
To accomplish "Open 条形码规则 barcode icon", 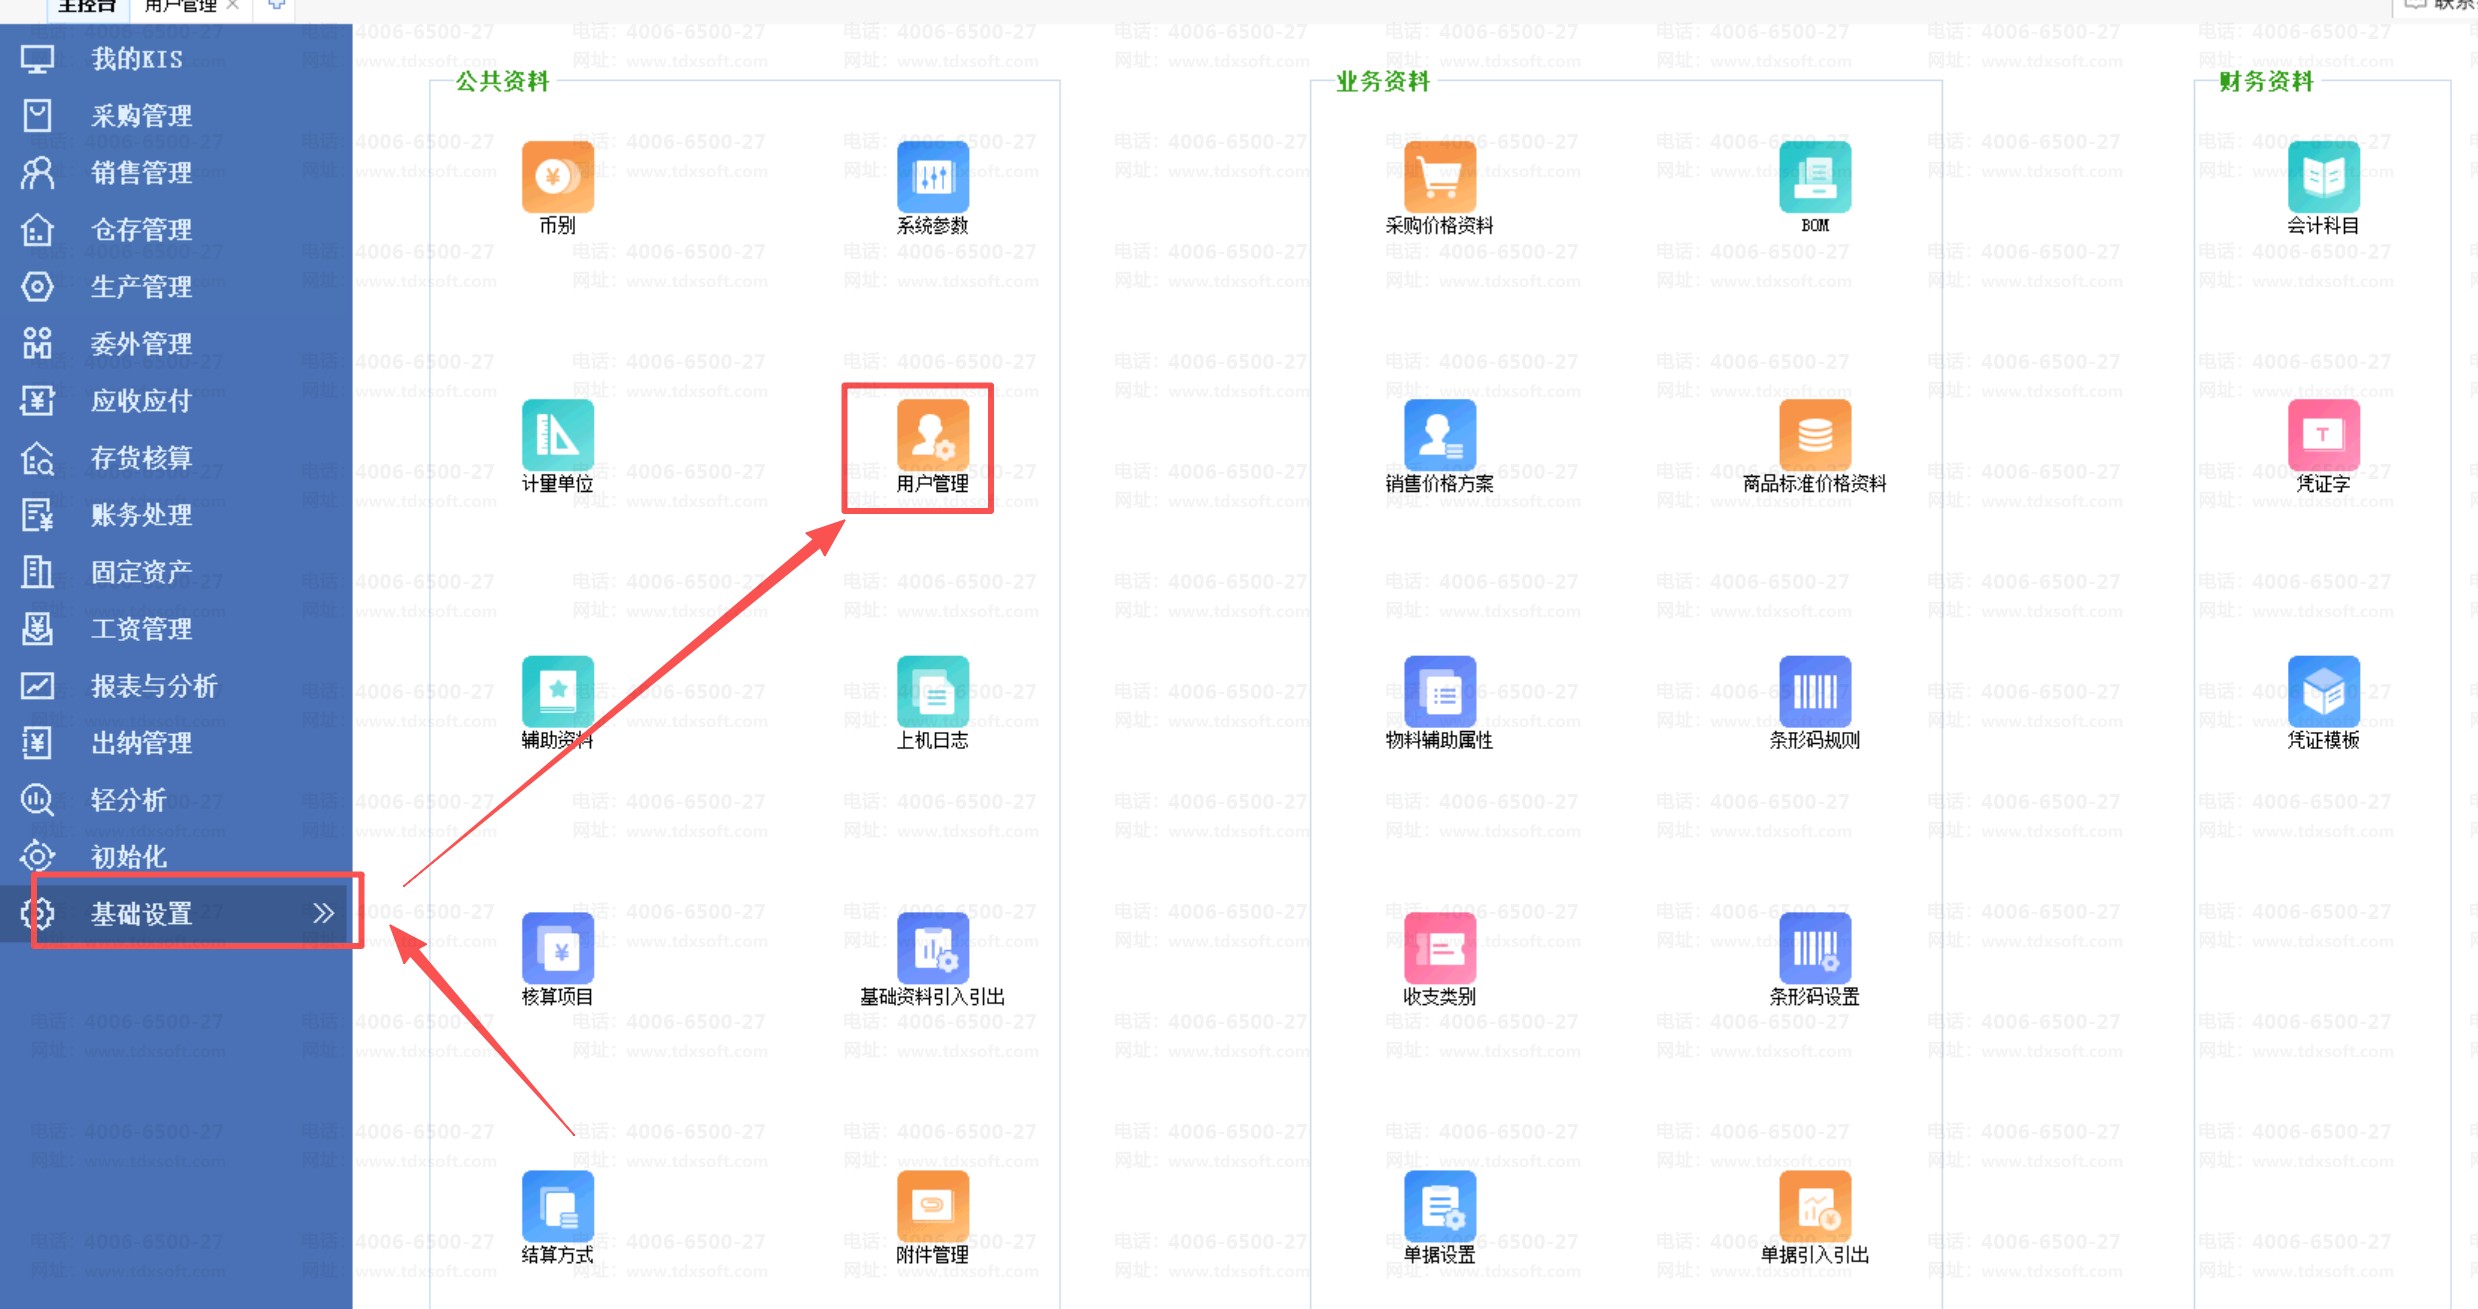I will [x=1814, y=692].
